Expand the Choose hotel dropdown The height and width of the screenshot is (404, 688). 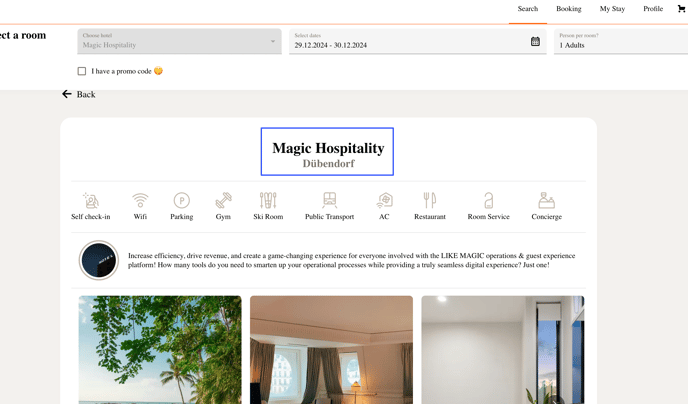(x=179, y=41)
